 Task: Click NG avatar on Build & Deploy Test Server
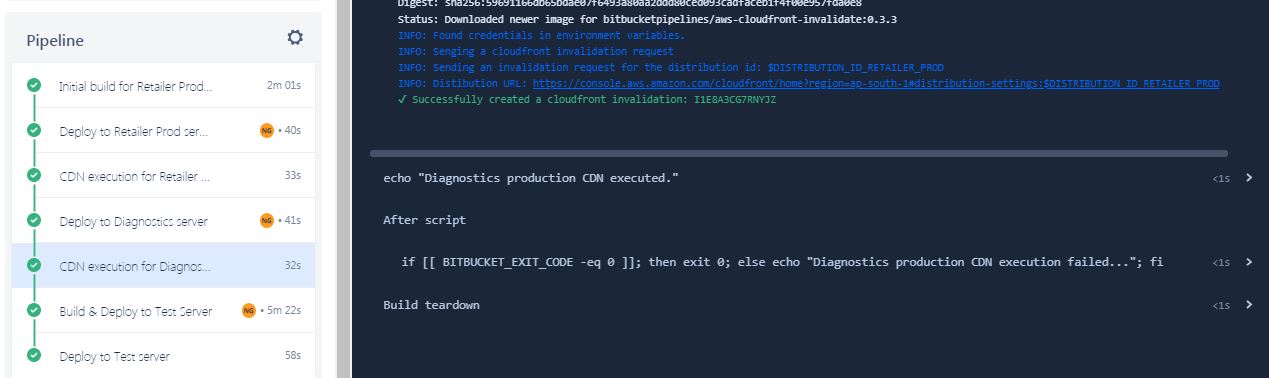[x=248, y=311]
